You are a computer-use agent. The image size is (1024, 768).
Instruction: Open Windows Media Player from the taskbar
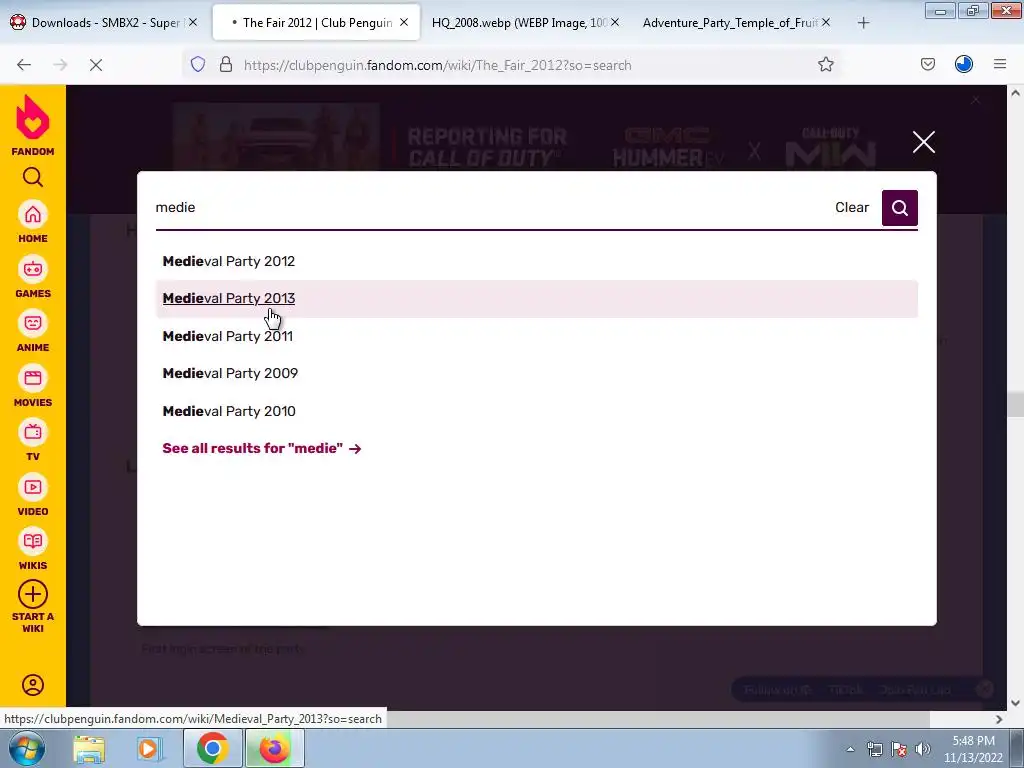[x=148, y=748]
